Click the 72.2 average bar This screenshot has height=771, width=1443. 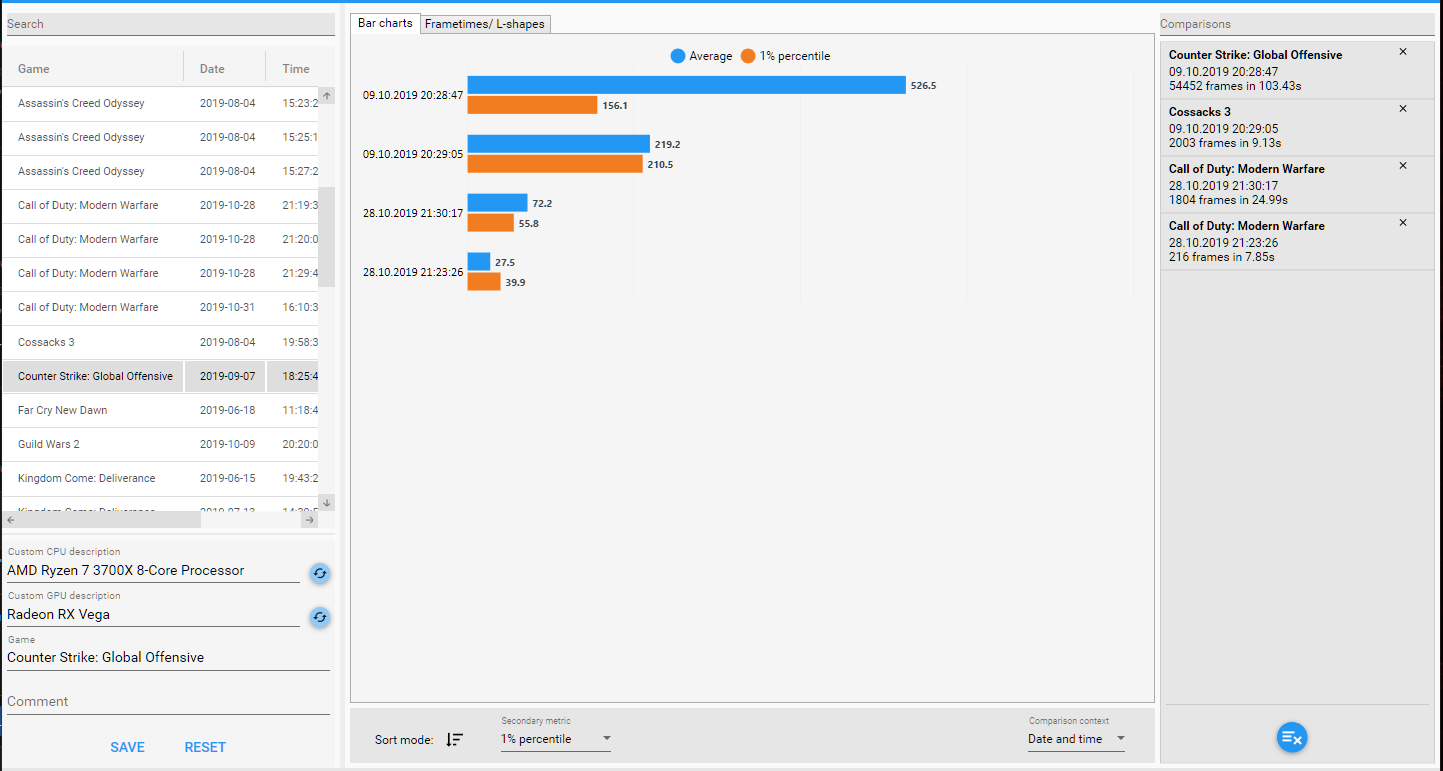tap(497, 203)
